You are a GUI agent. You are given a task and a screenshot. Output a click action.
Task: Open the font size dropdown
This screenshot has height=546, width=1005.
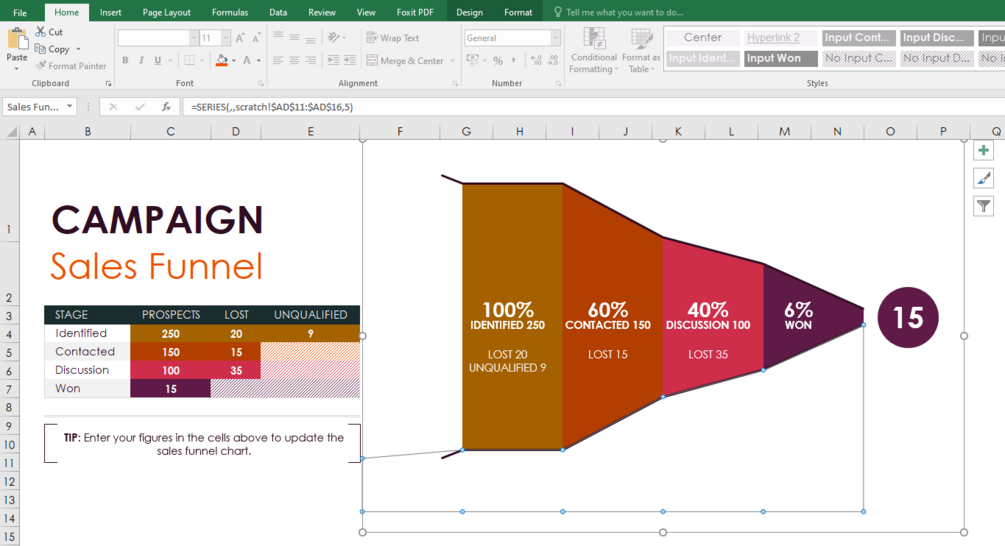pyautogui.click(x=226, y=38)
